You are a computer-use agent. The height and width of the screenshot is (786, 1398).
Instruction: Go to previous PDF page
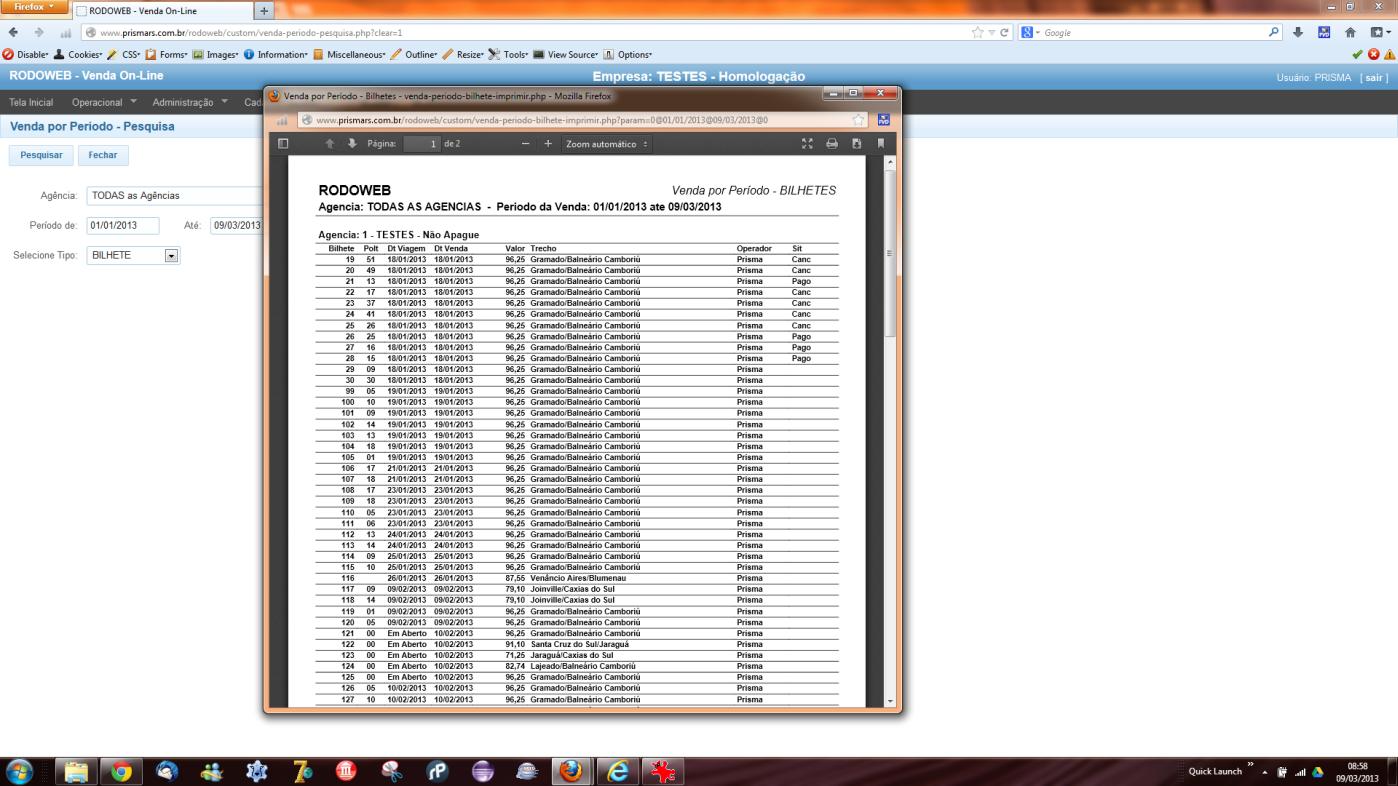[330, 144]
